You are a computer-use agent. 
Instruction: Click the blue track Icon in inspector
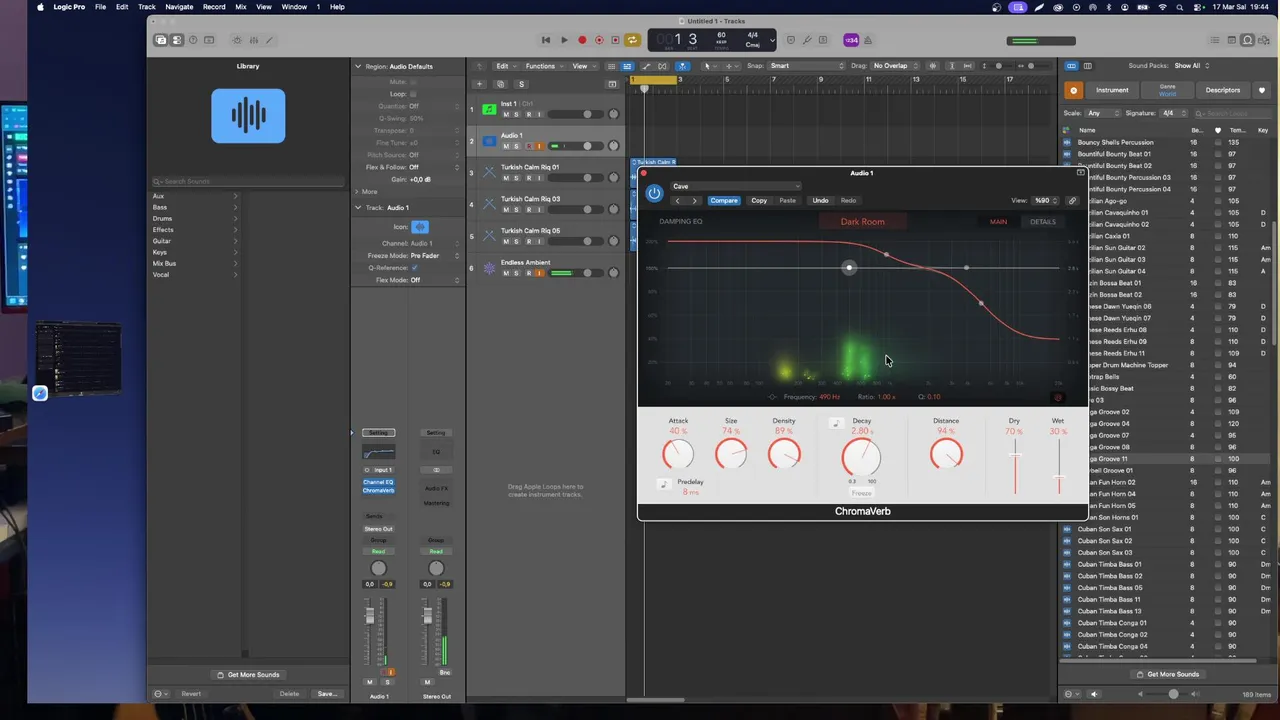click(x=420, y=227)
